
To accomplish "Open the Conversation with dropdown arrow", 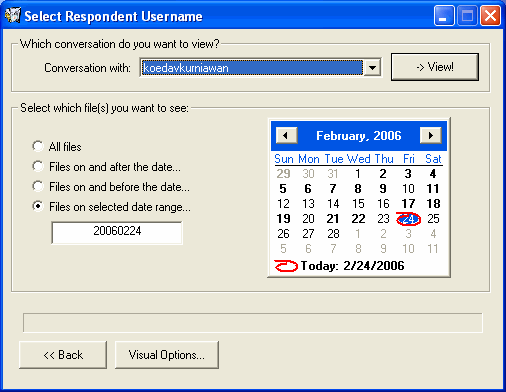I will pyautogui.click(x=372, y=68).
